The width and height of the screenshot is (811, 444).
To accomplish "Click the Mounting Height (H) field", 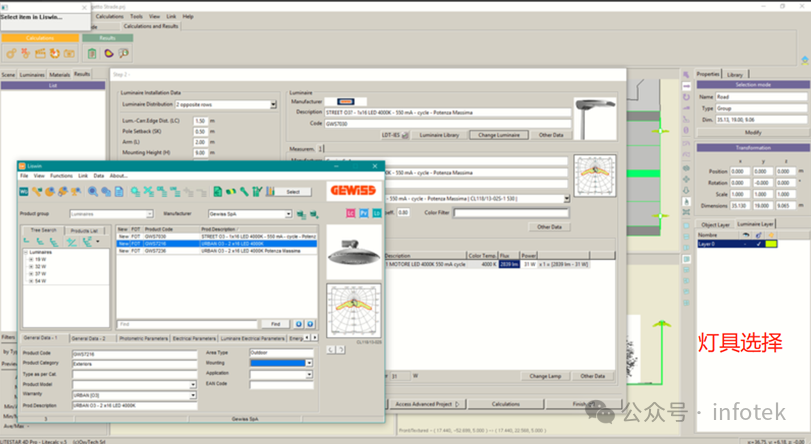I will point(200,153).
